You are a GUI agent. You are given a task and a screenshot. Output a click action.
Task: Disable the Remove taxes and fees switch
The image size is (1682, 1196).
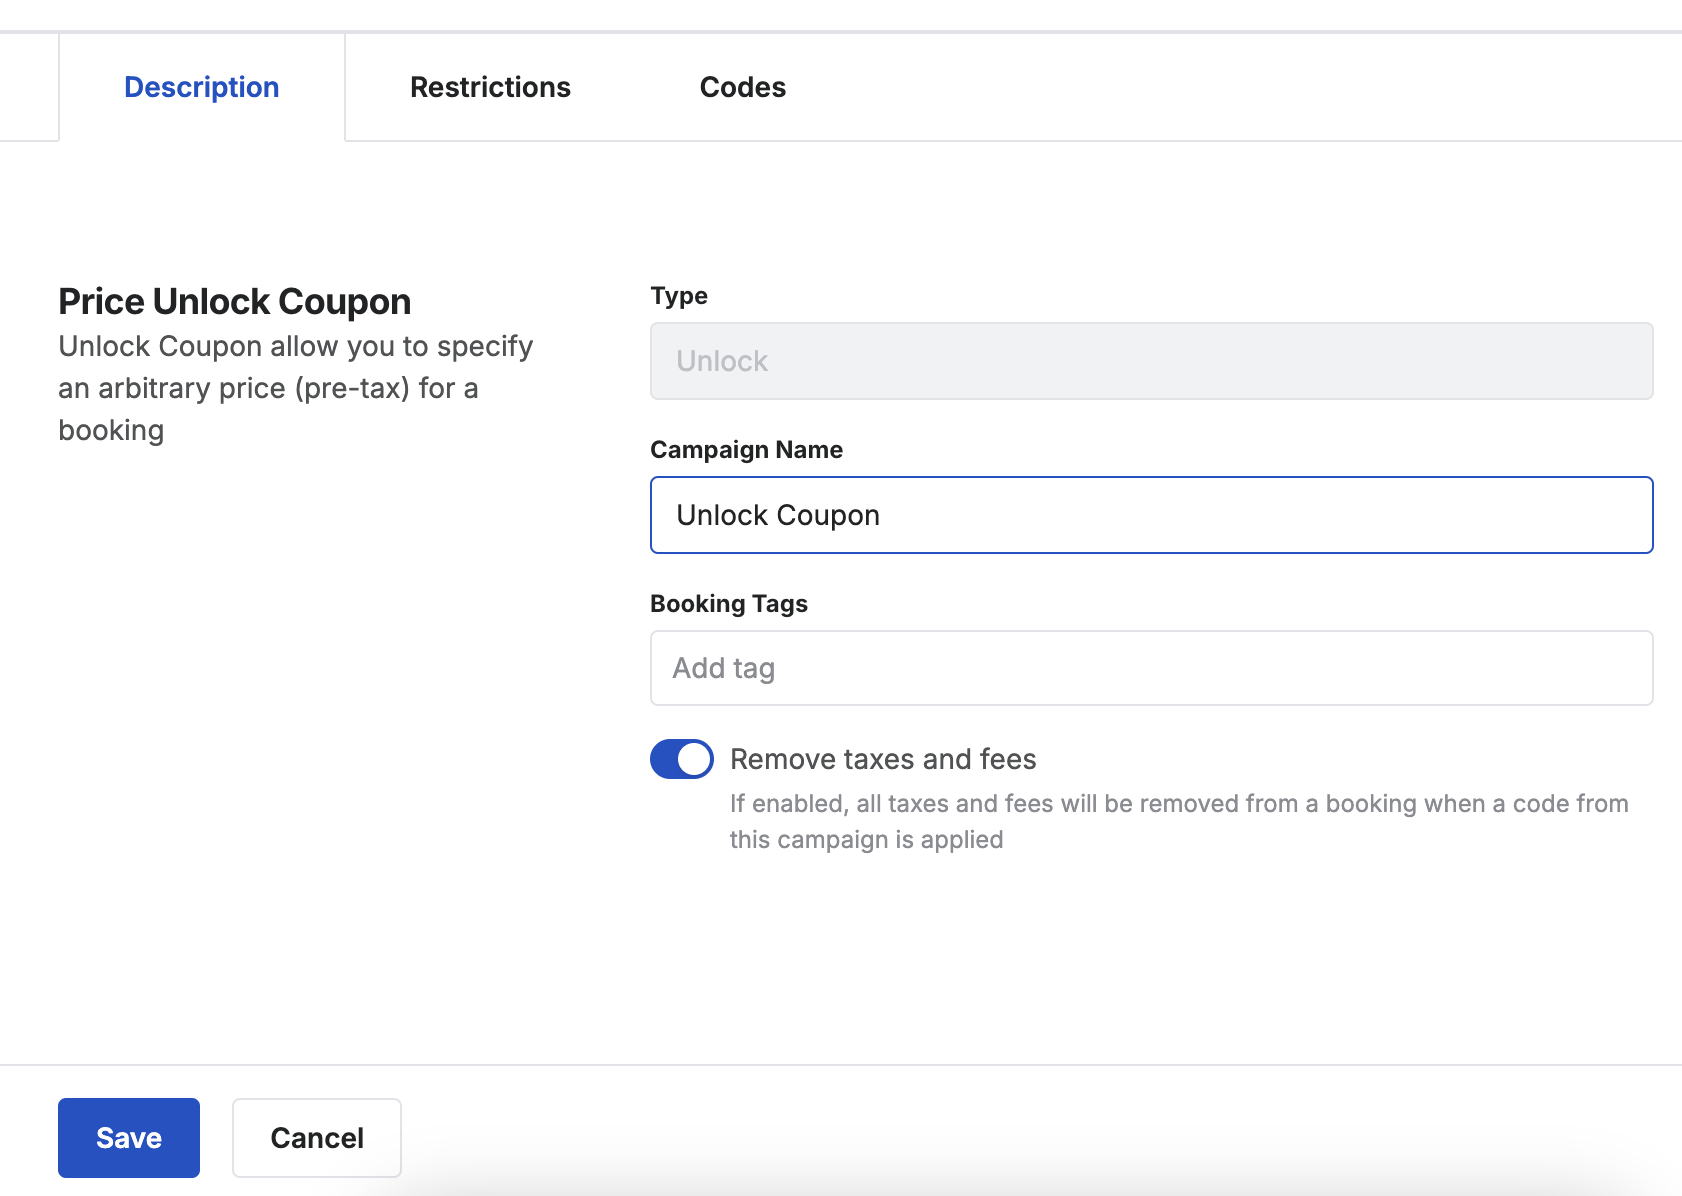pyautogui.click(x=682, y=759)
